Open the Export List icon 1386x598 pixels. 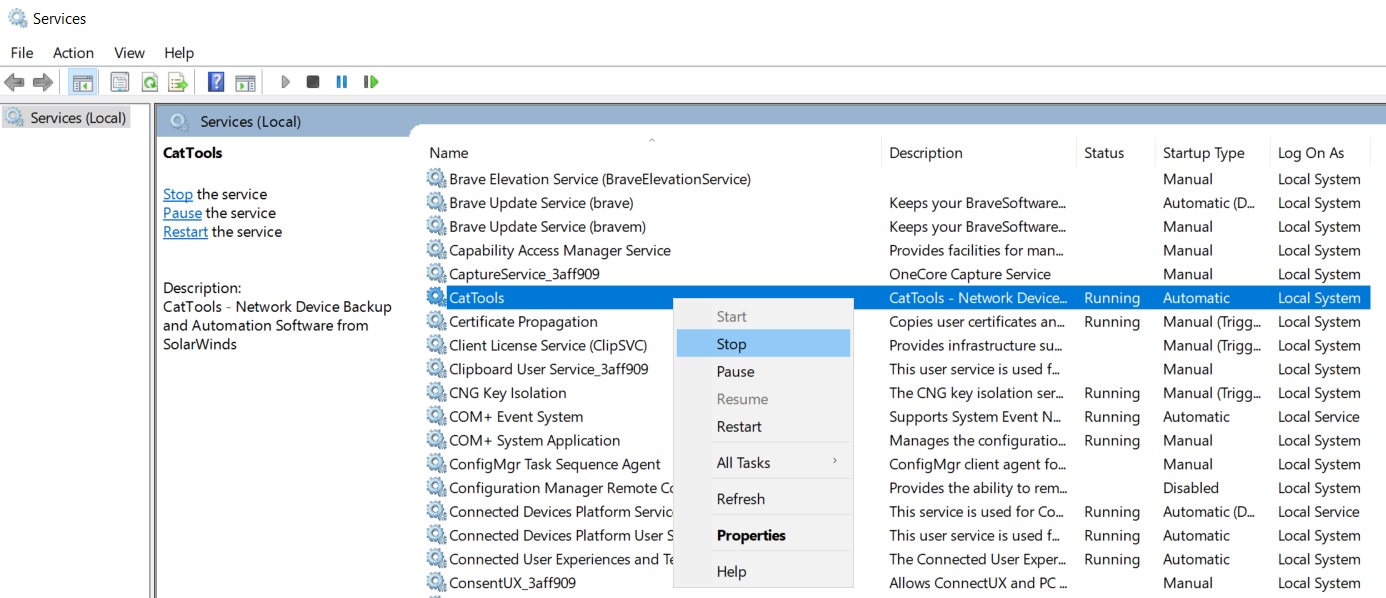(x=177, y=82)
